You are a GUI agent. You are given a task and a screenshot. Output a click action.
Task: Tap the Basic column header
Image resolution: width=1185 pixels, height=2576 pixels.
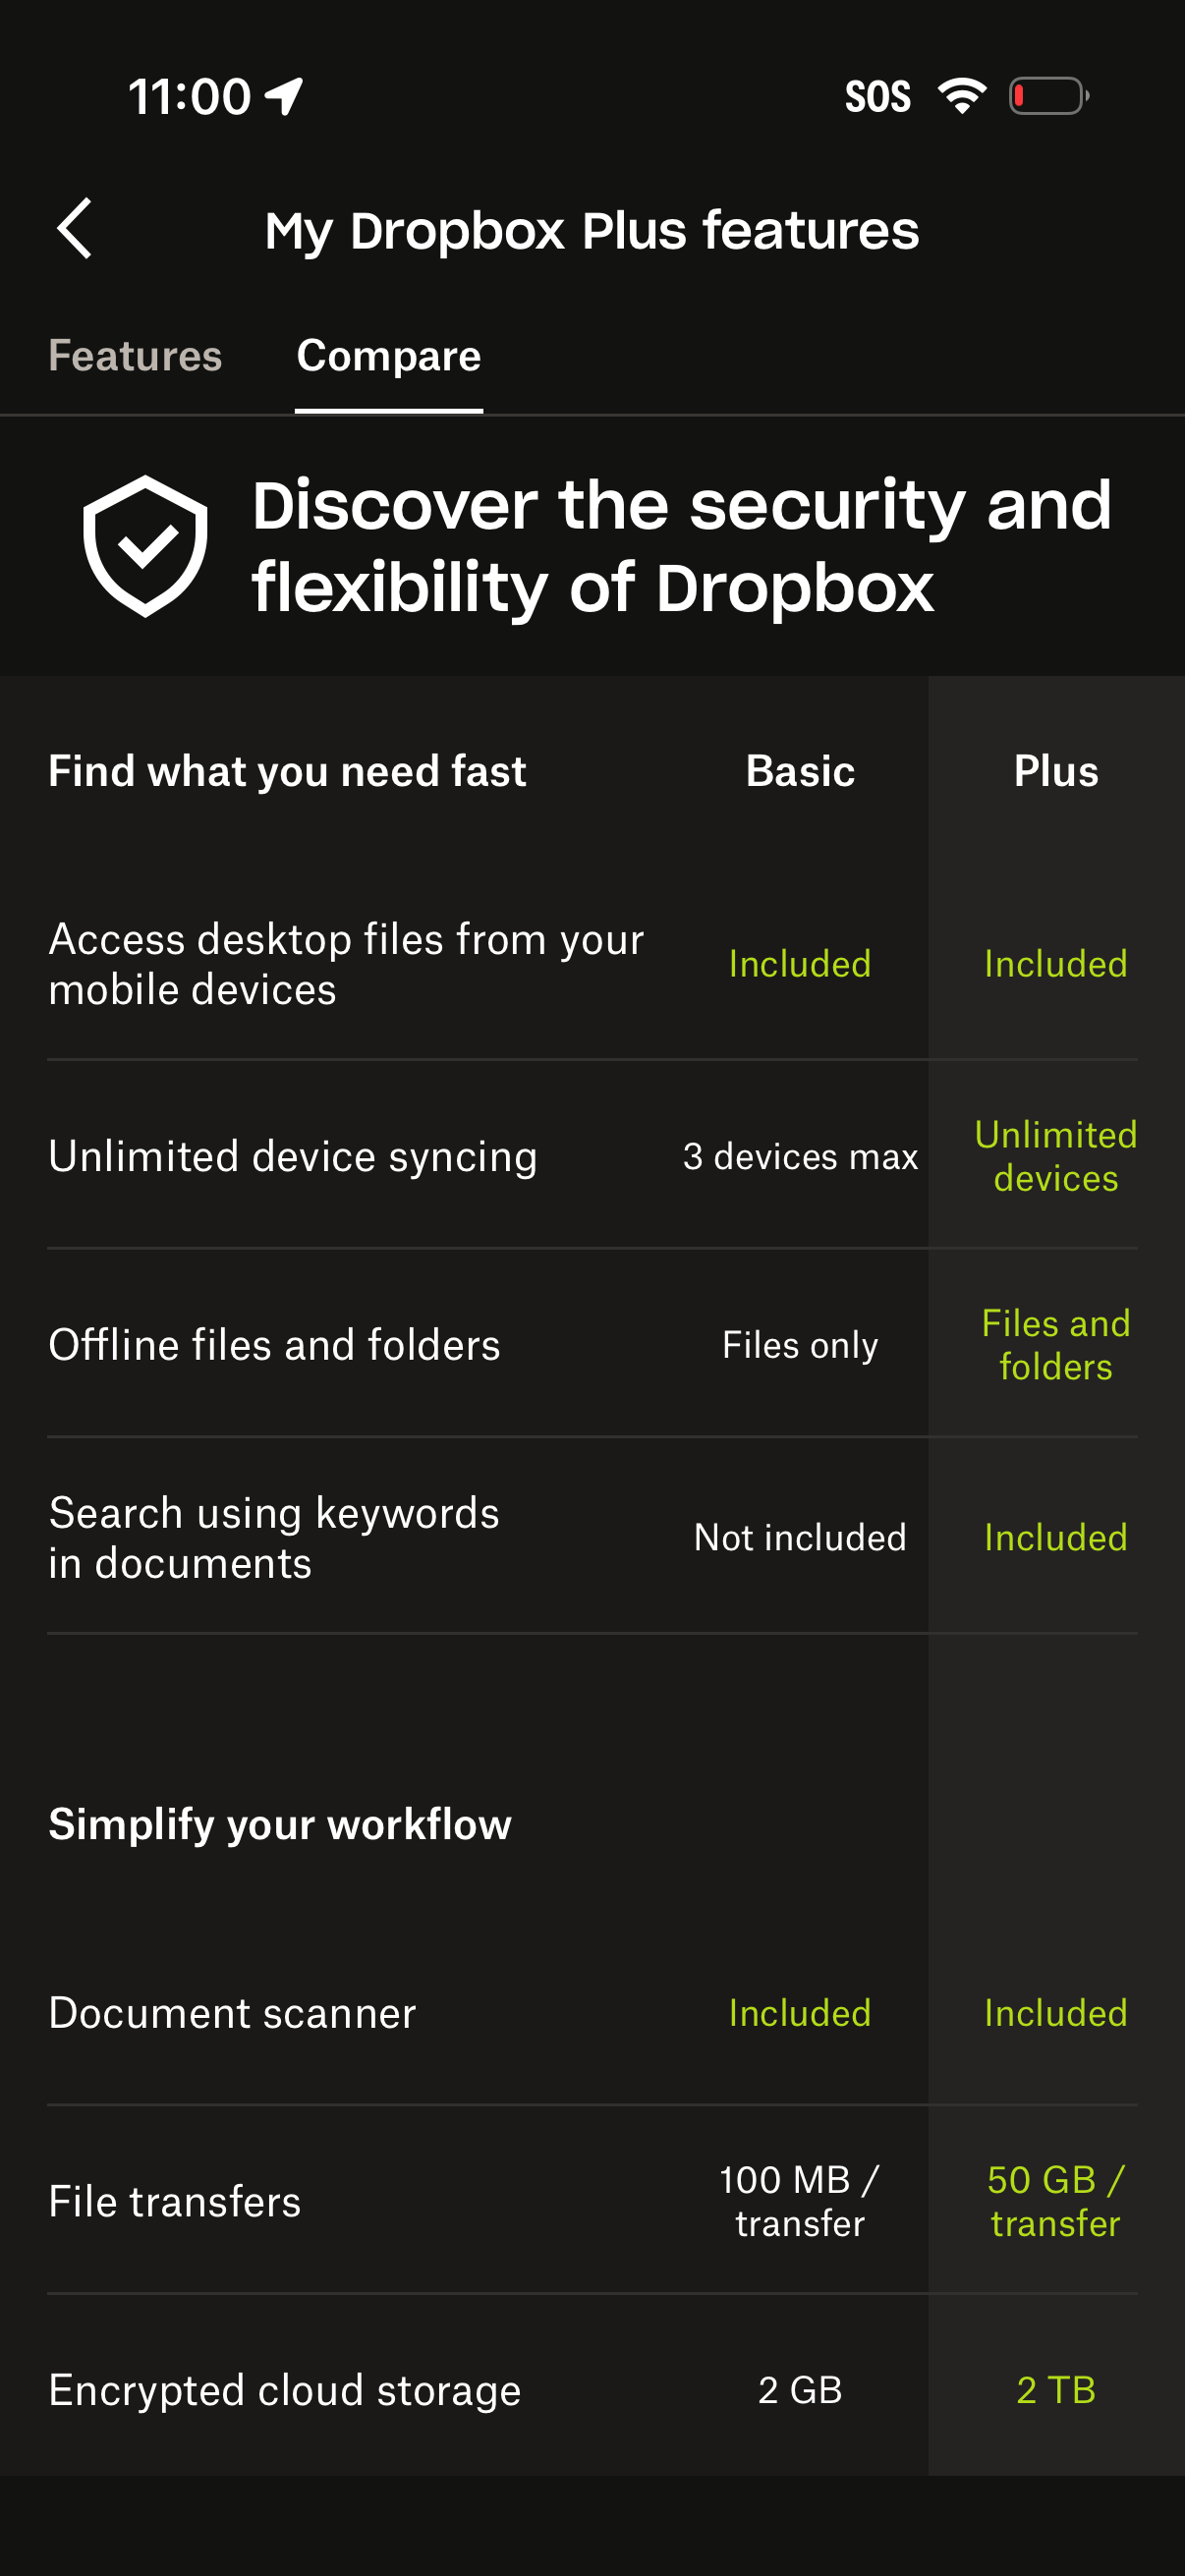[800, 771]
